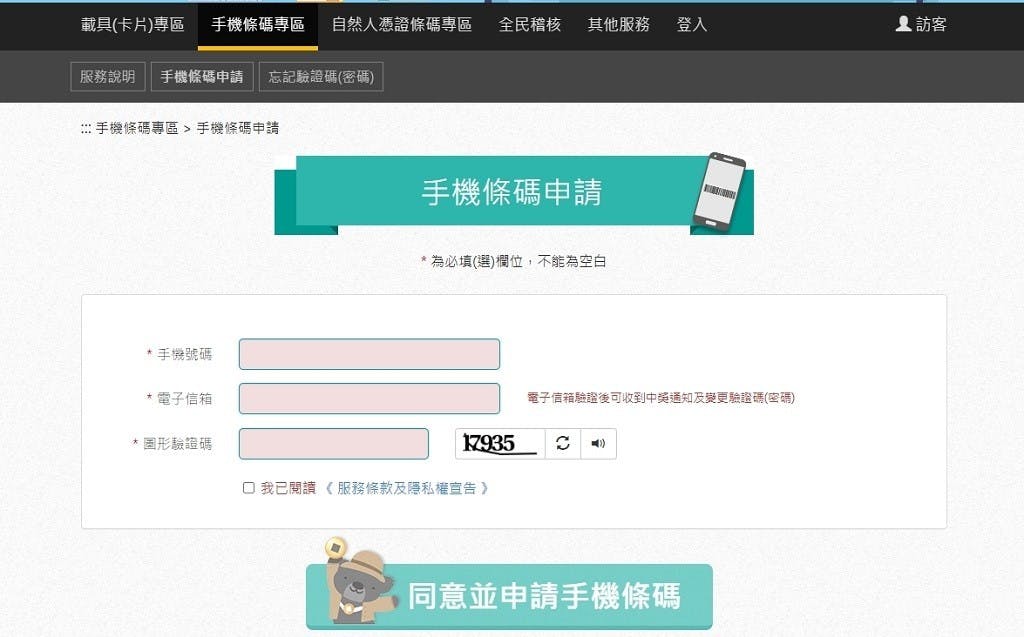The width and height of the screenshot is (1024, 637).
Task: Click the bear mascot on submit button
Action: [358, 581]
